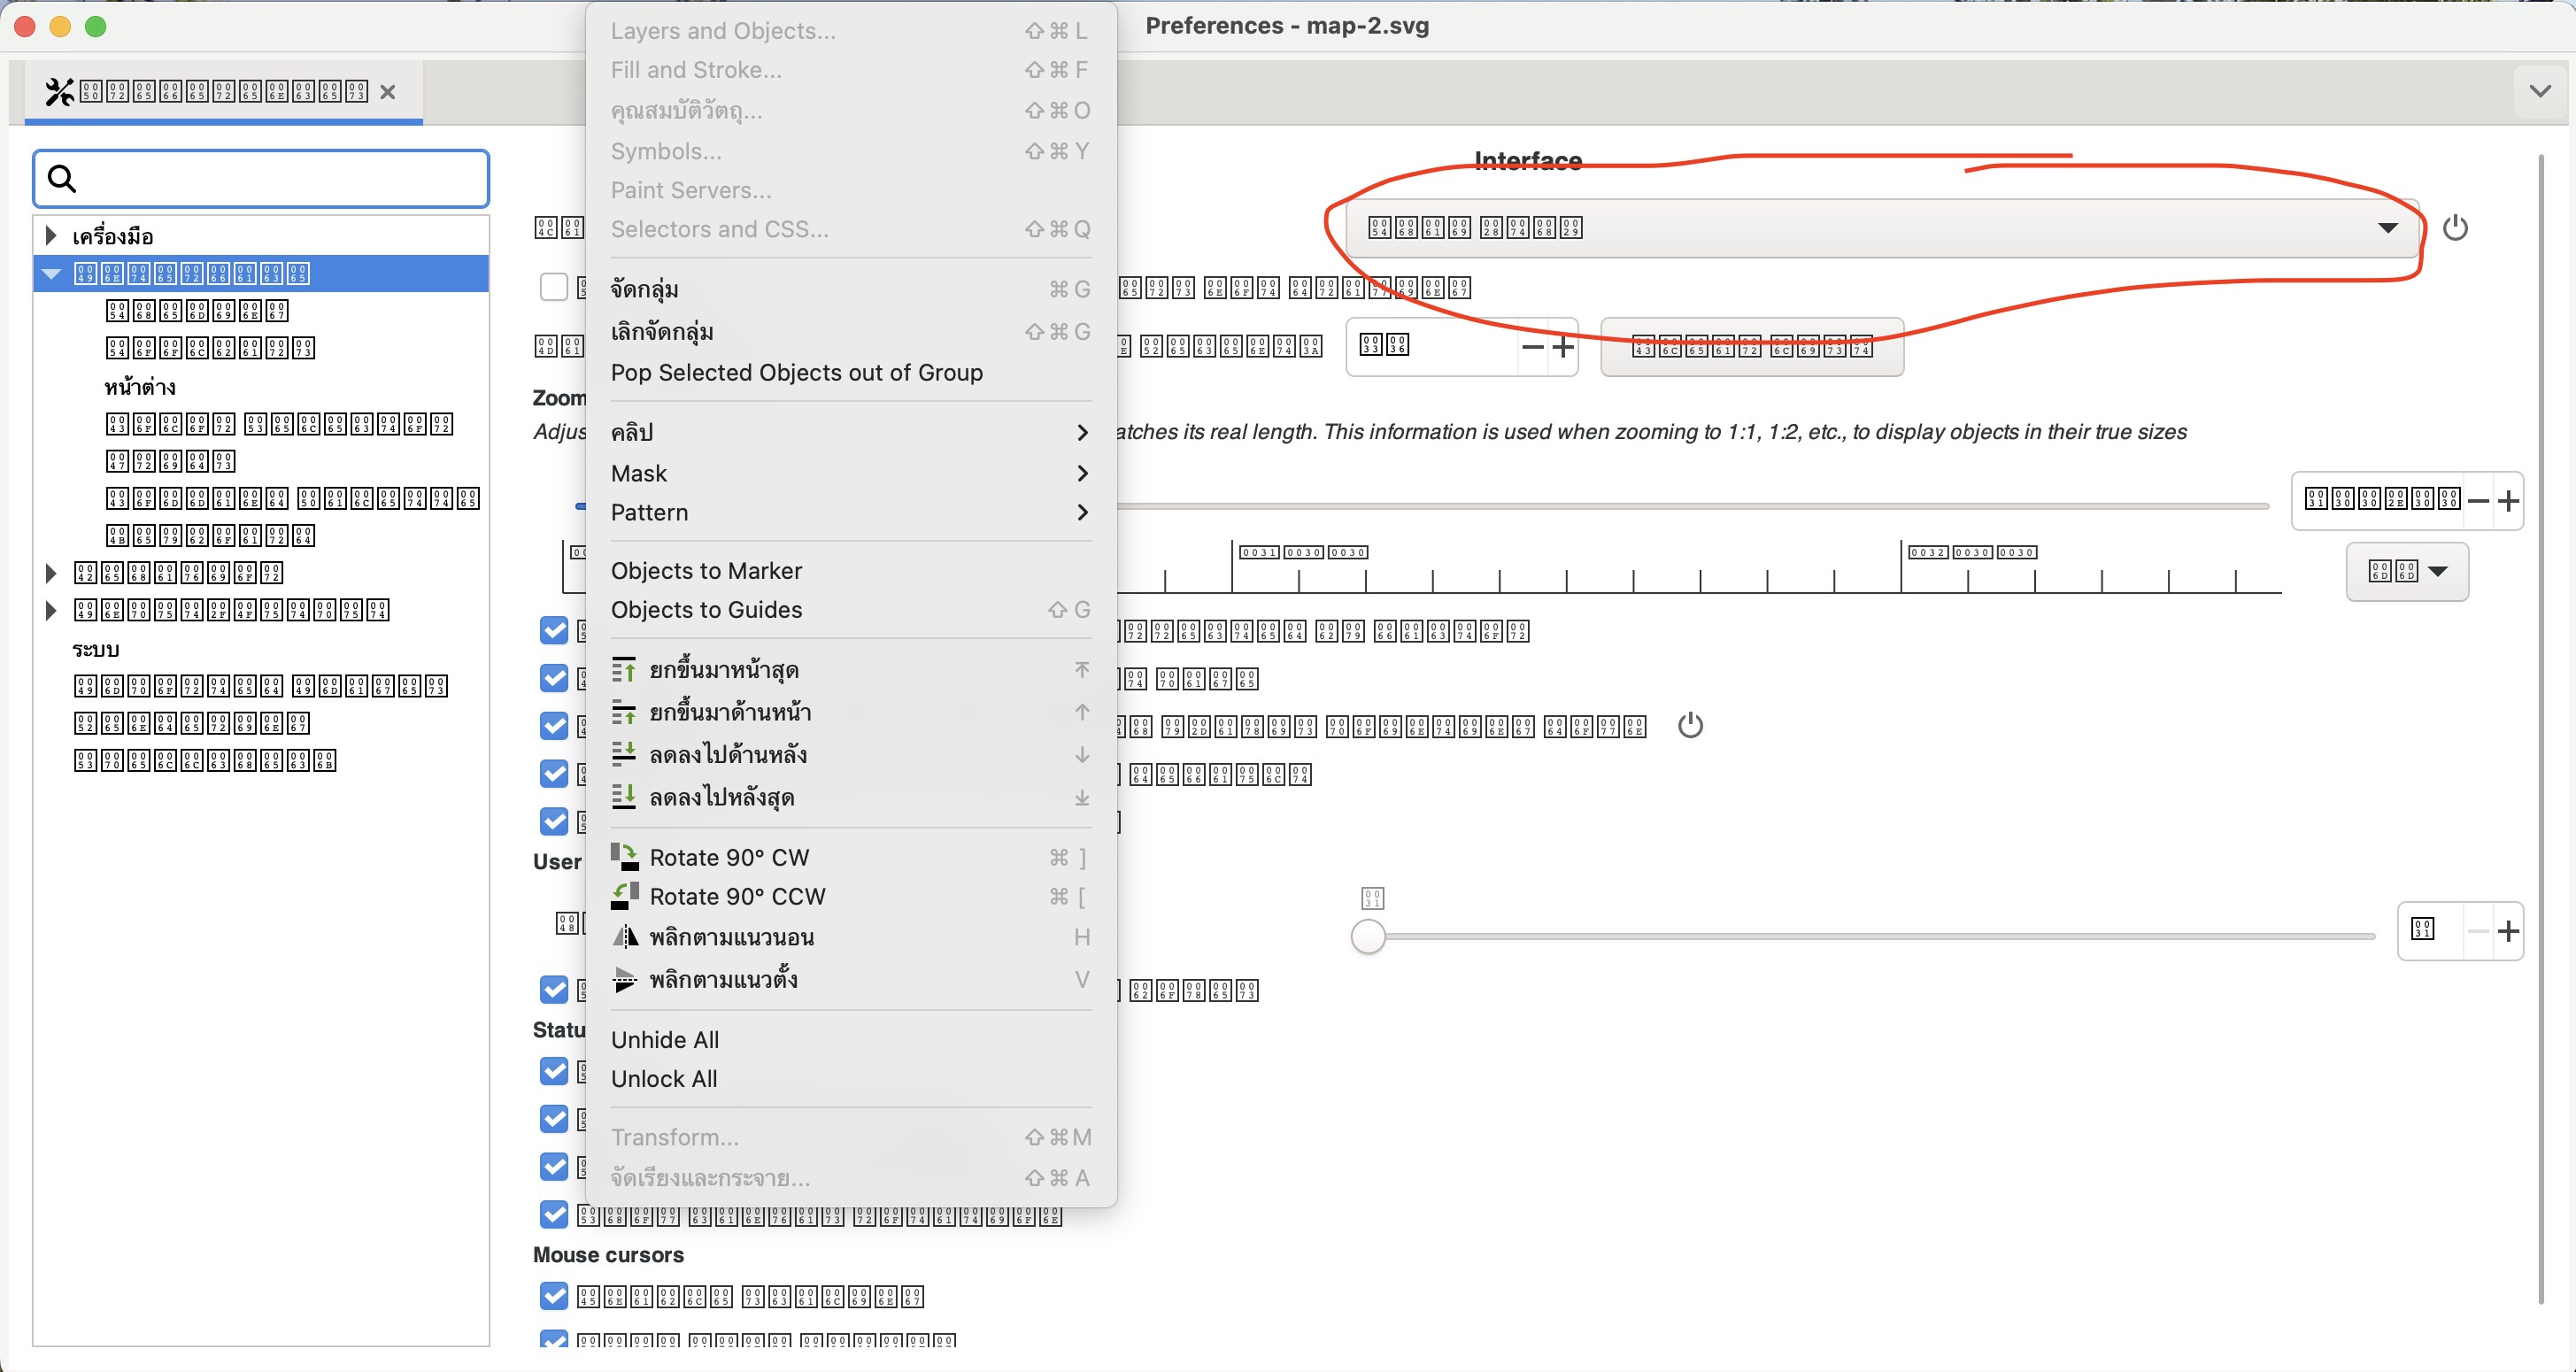Screen dimensions: 2576x1372
Task: Select Objects to Marker menu entry
Action: pos(850,570)
